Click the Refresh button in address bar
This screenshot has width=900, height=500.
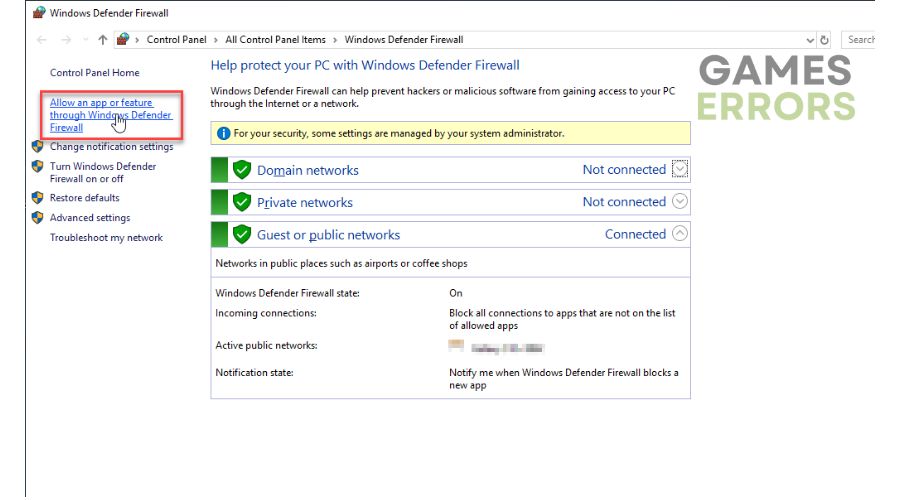[824, 40]
